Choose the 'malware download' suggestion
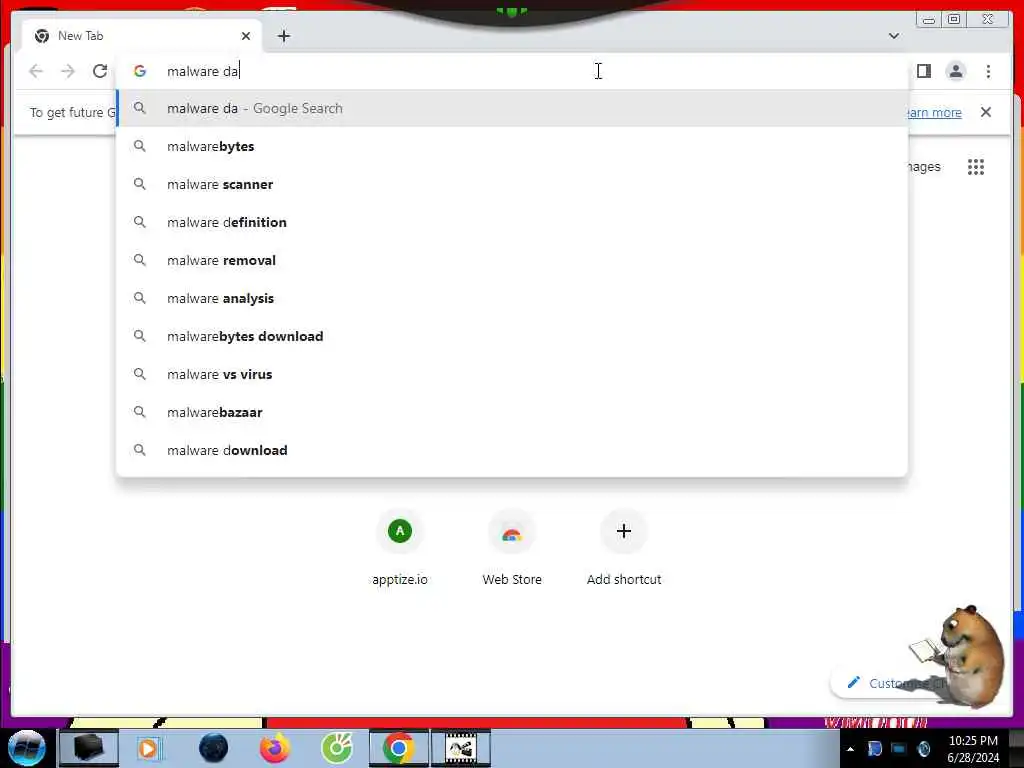The image size is (1024, 768). [512, 450]
